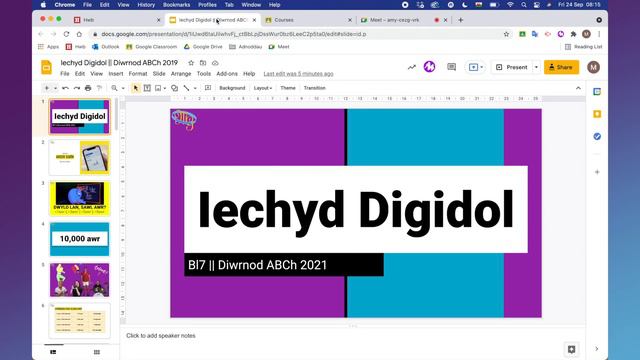
Task: Open the image insert dropdown arrow
Action: click(x=164, y=88)
